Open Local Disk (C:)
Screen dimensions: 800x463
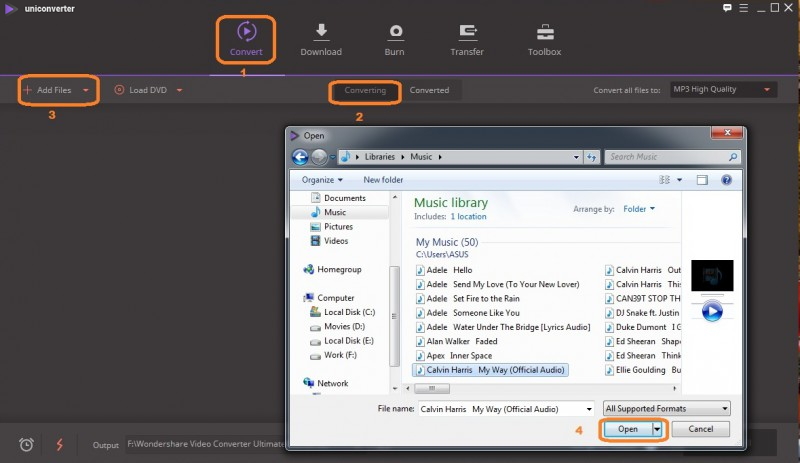[342, 312]
